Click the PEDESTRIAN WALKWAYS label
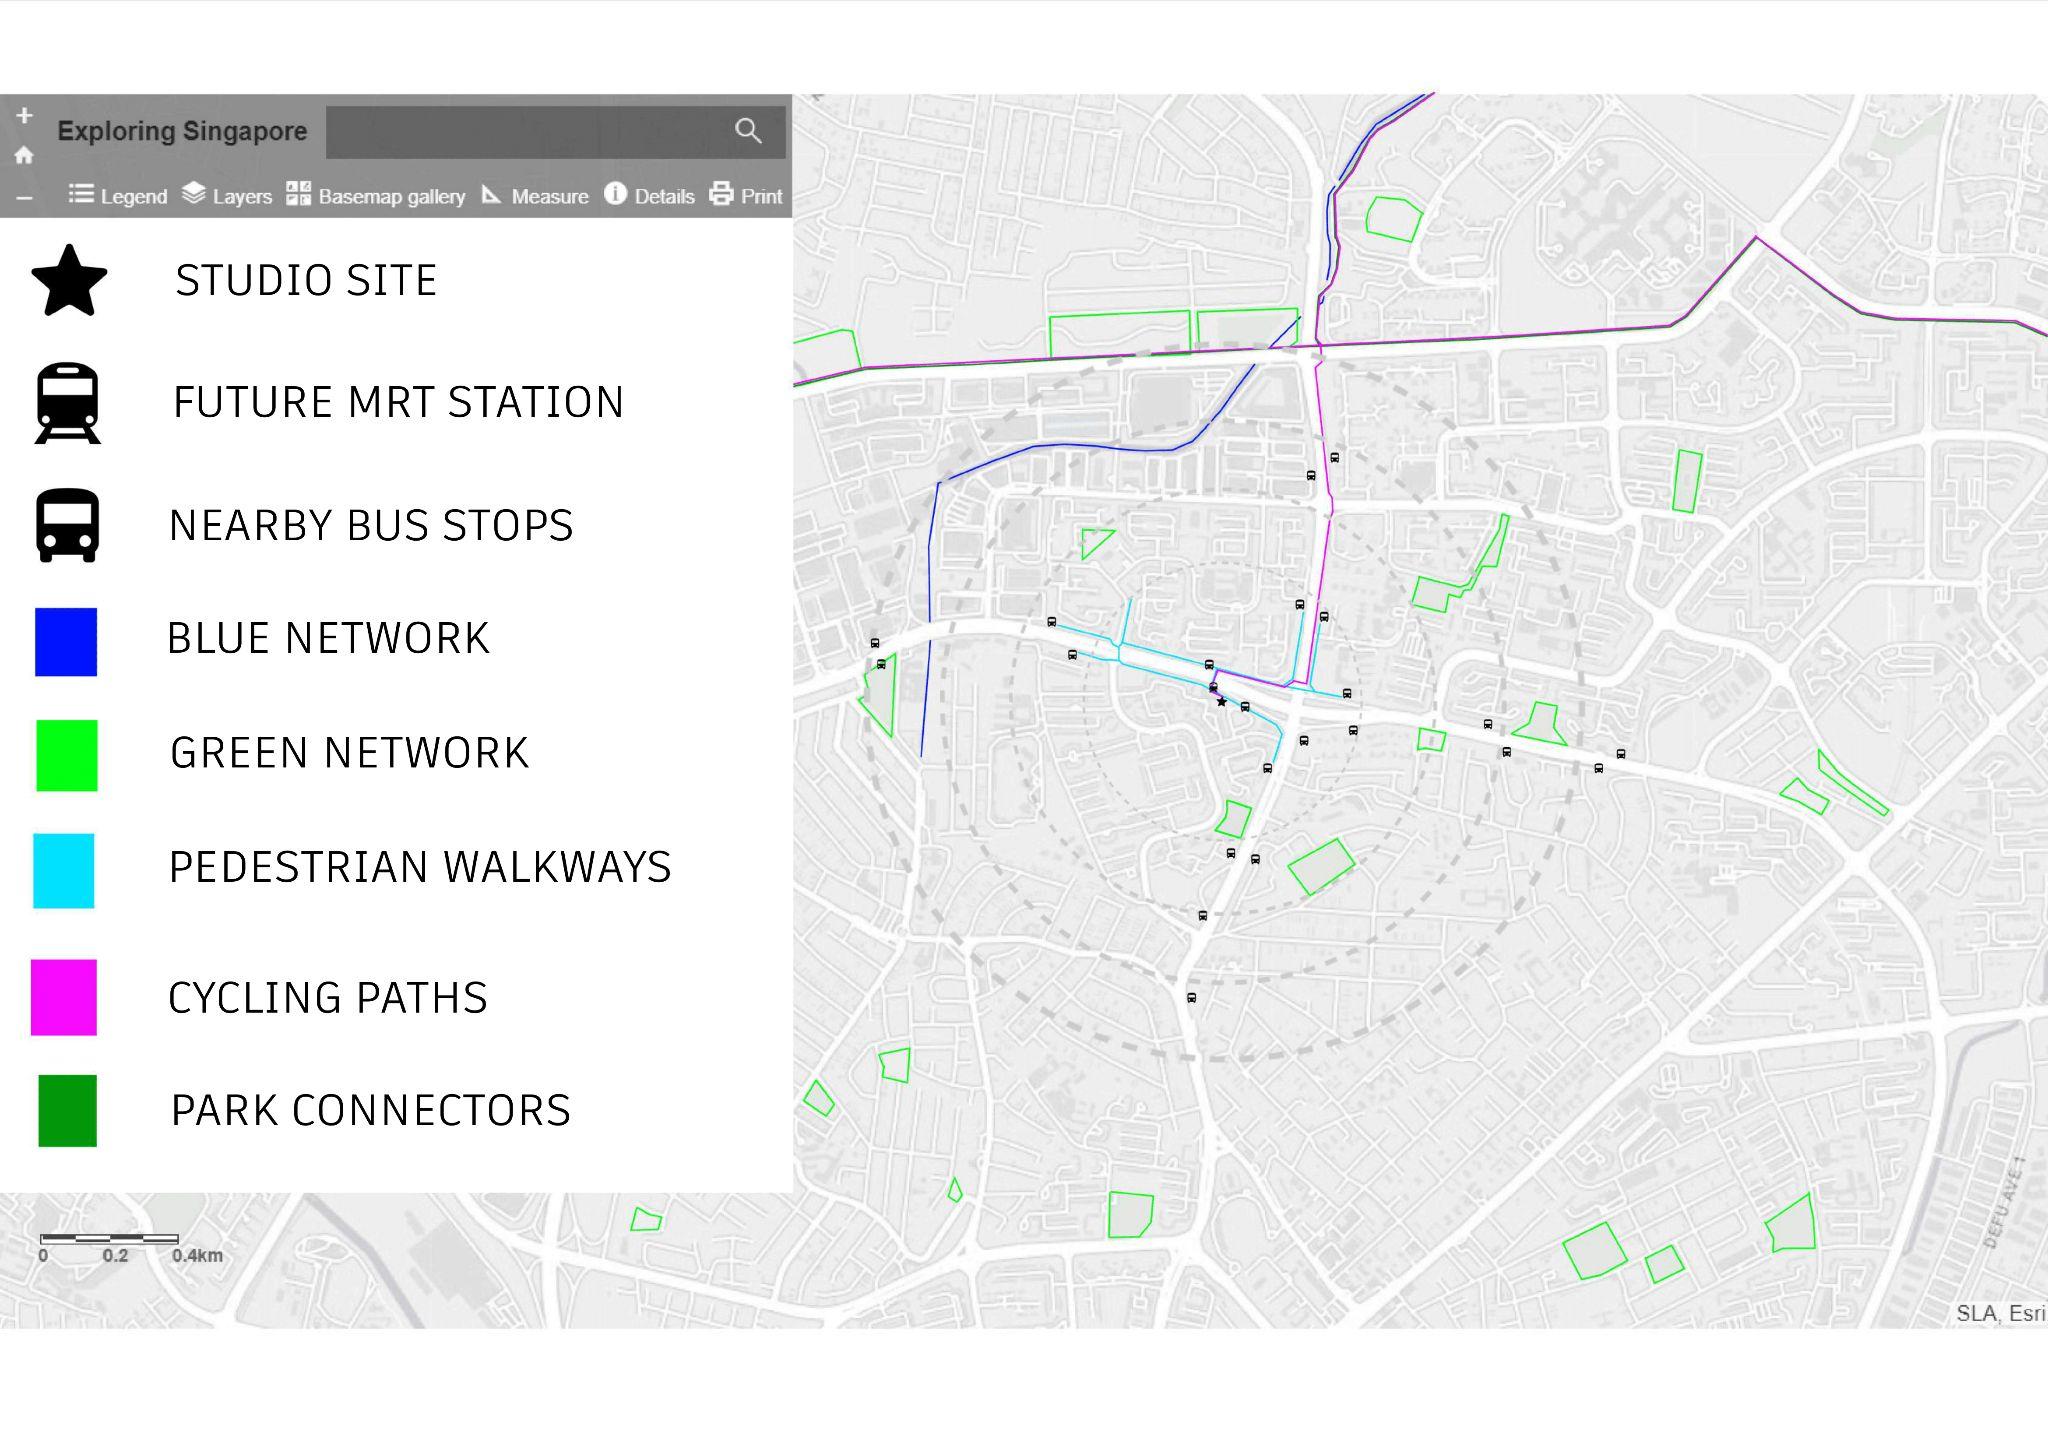The width and height of the screenshot is (2048, 1448). [420, 867]
